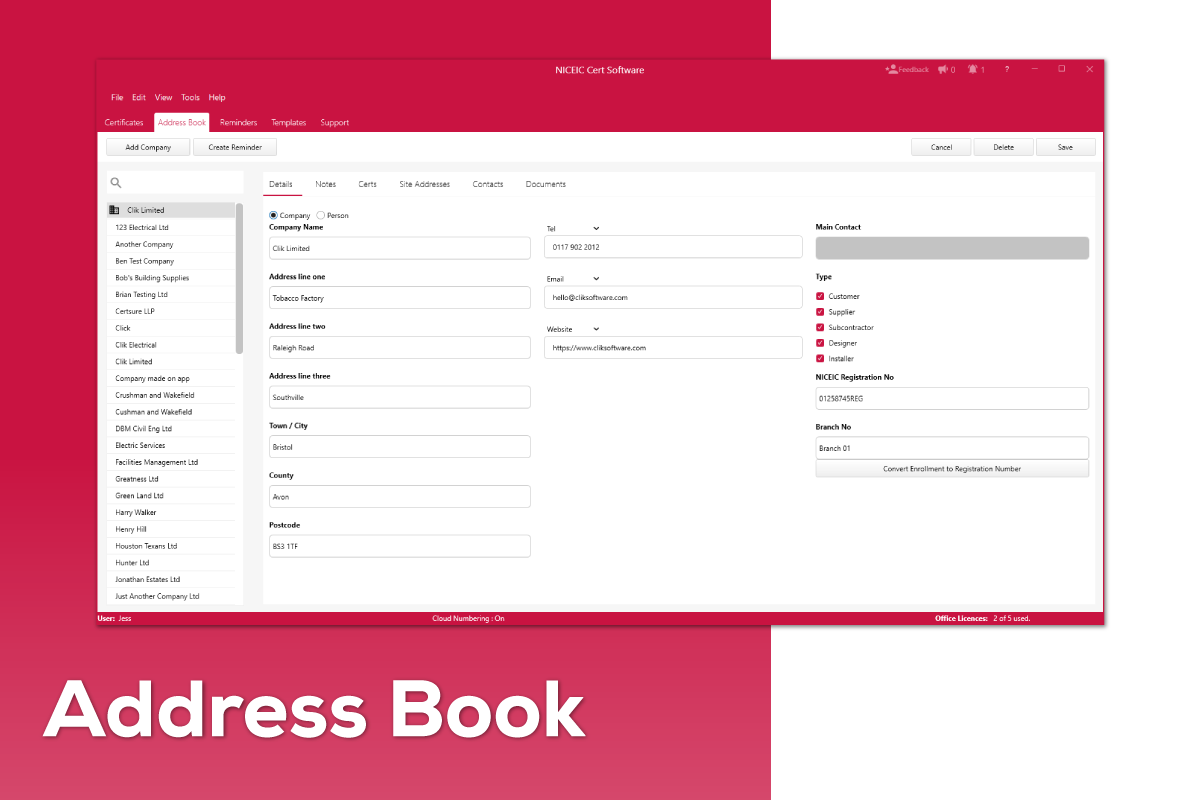Select DBM Civil Eng Ltd in list
The height and width of the screenshot is (800, 1200).
pyautogui.click(x=171, y=429)
